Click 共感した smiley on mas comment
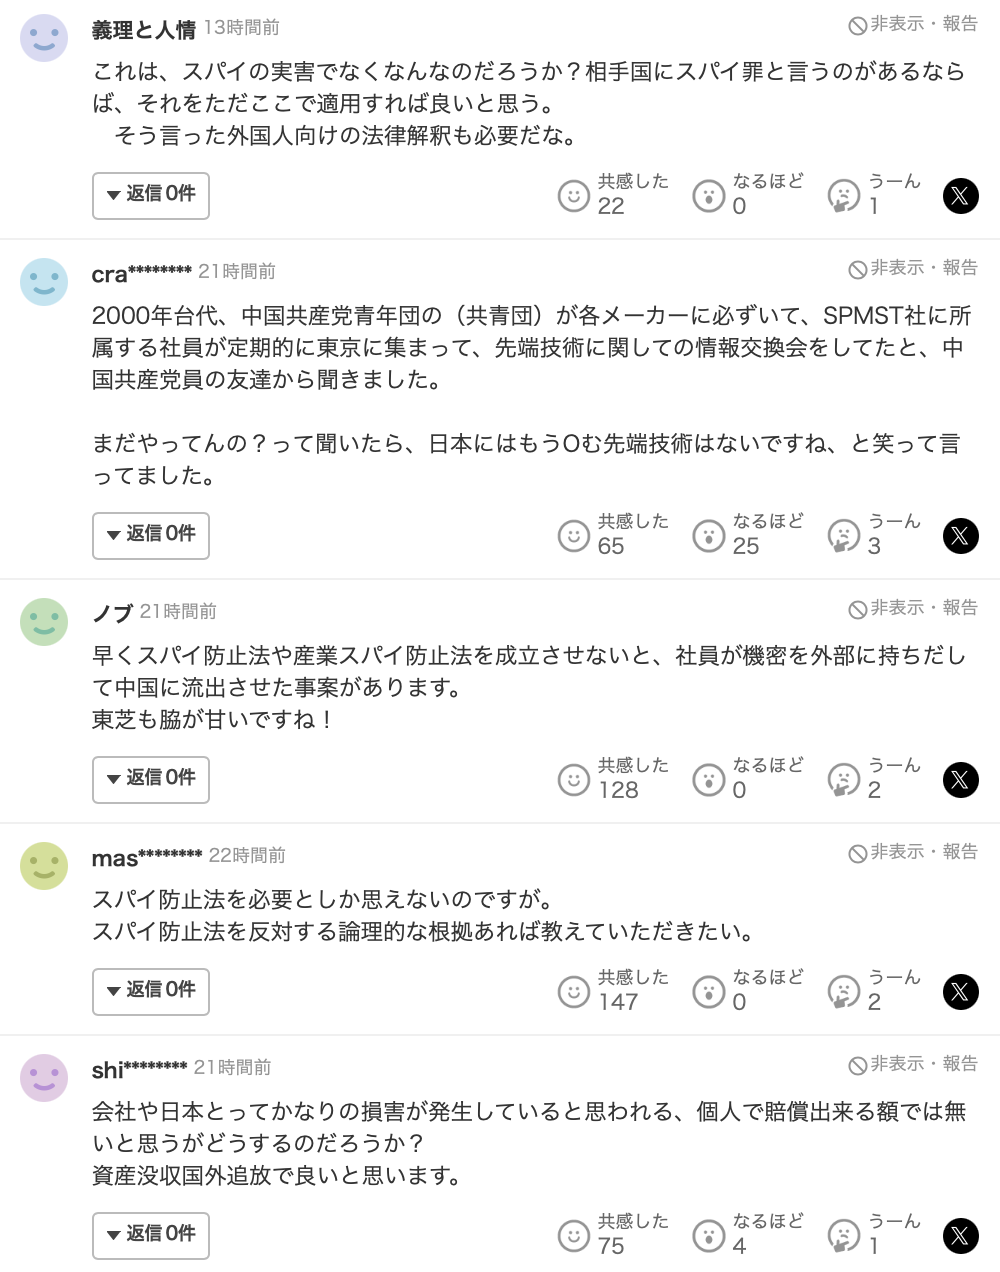Viewport: 1000px width, 1272px height. point(573,992)
